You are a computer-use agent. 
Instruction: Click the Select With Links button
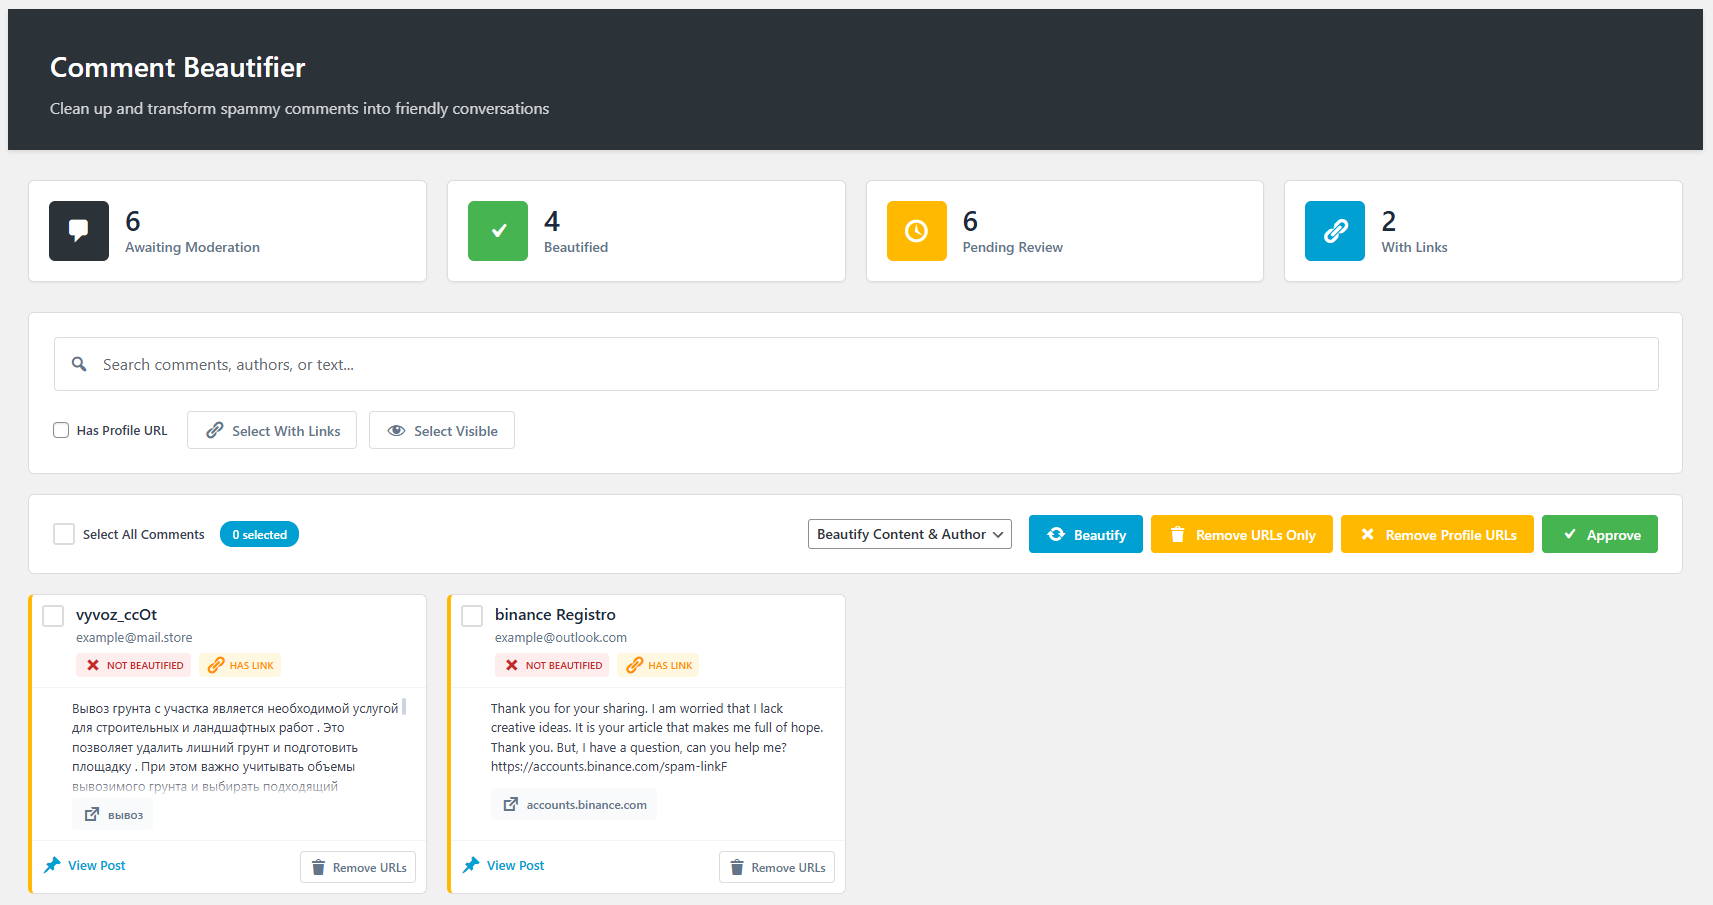pos(272,430)
